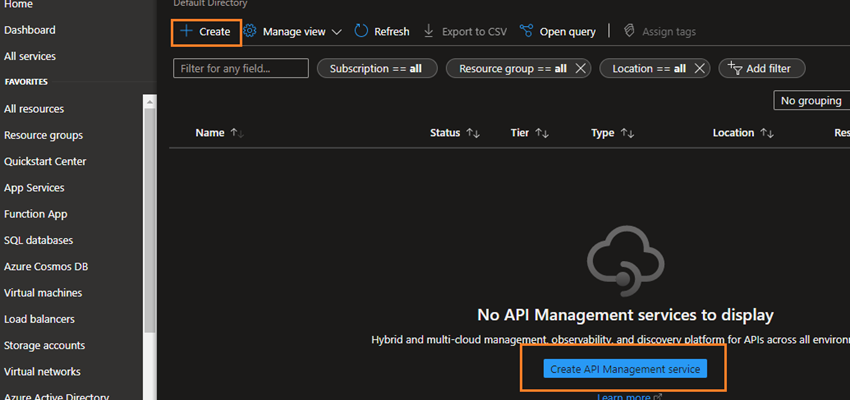The width and height of the screenshot is (850, 400).
Task: Click the Location column header
Action: point(733,133)
